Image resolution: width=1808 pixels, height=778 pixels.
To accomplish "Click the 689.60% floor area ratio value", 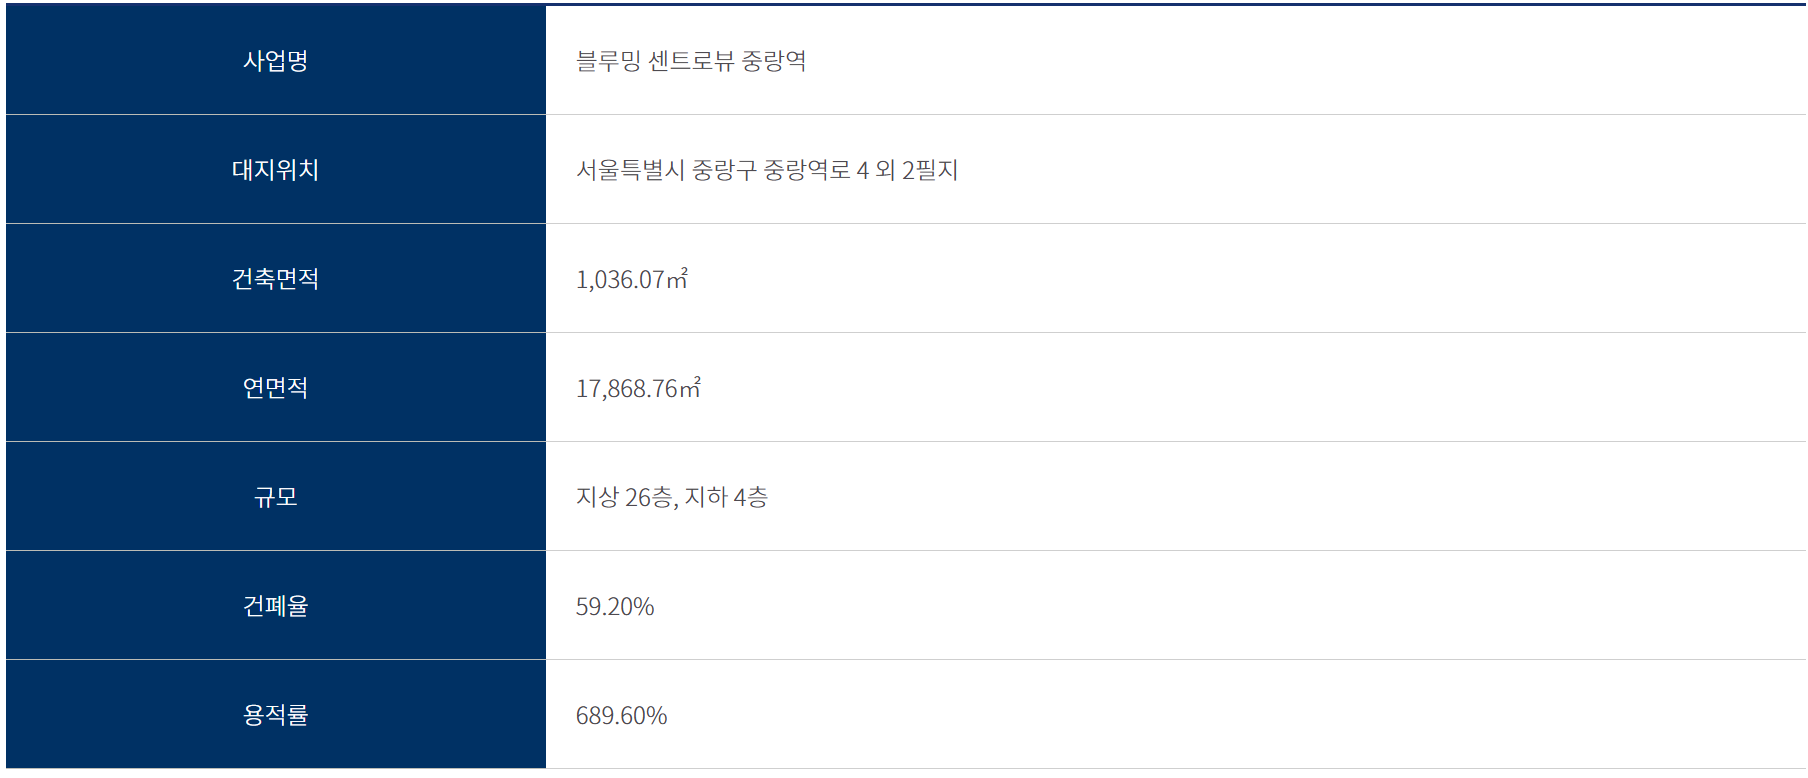I will coord(621,716).
